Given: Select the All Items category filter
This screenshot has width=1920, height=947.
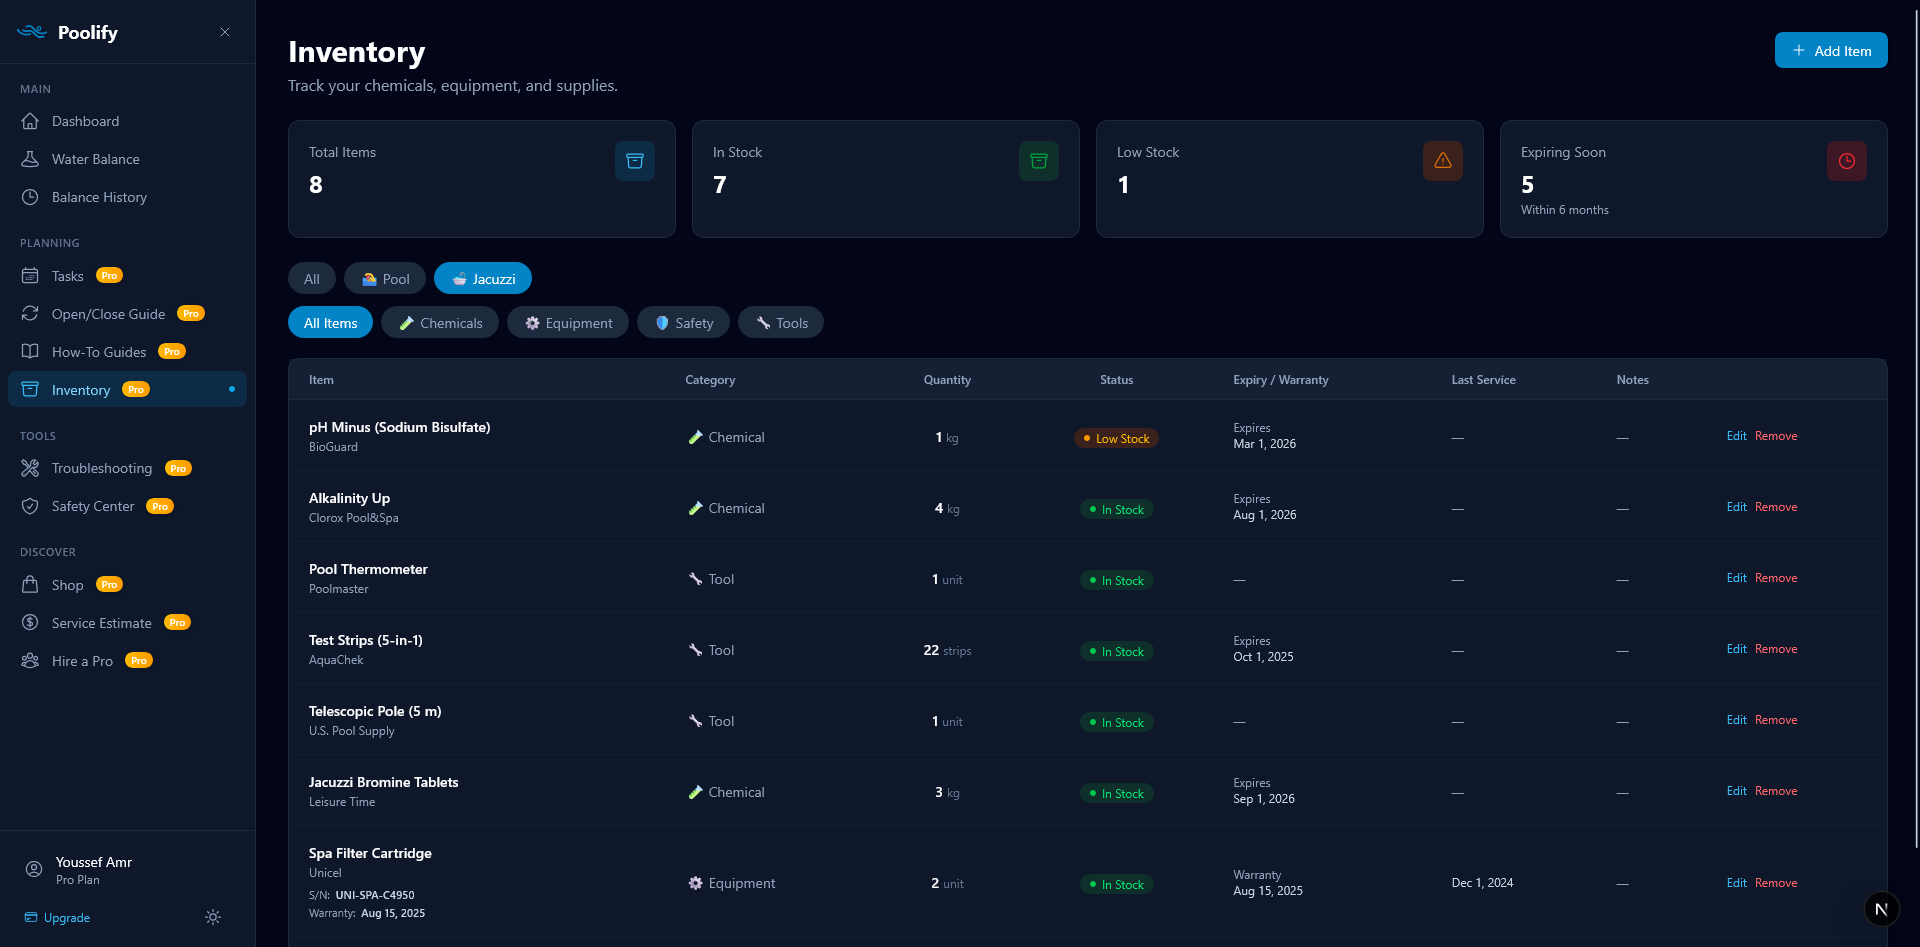Looking at the screenshot, I should (330, 323).
